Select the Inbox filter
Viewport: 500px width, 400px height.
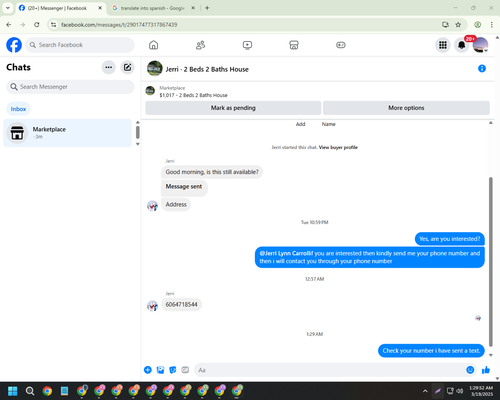(18, 109)
